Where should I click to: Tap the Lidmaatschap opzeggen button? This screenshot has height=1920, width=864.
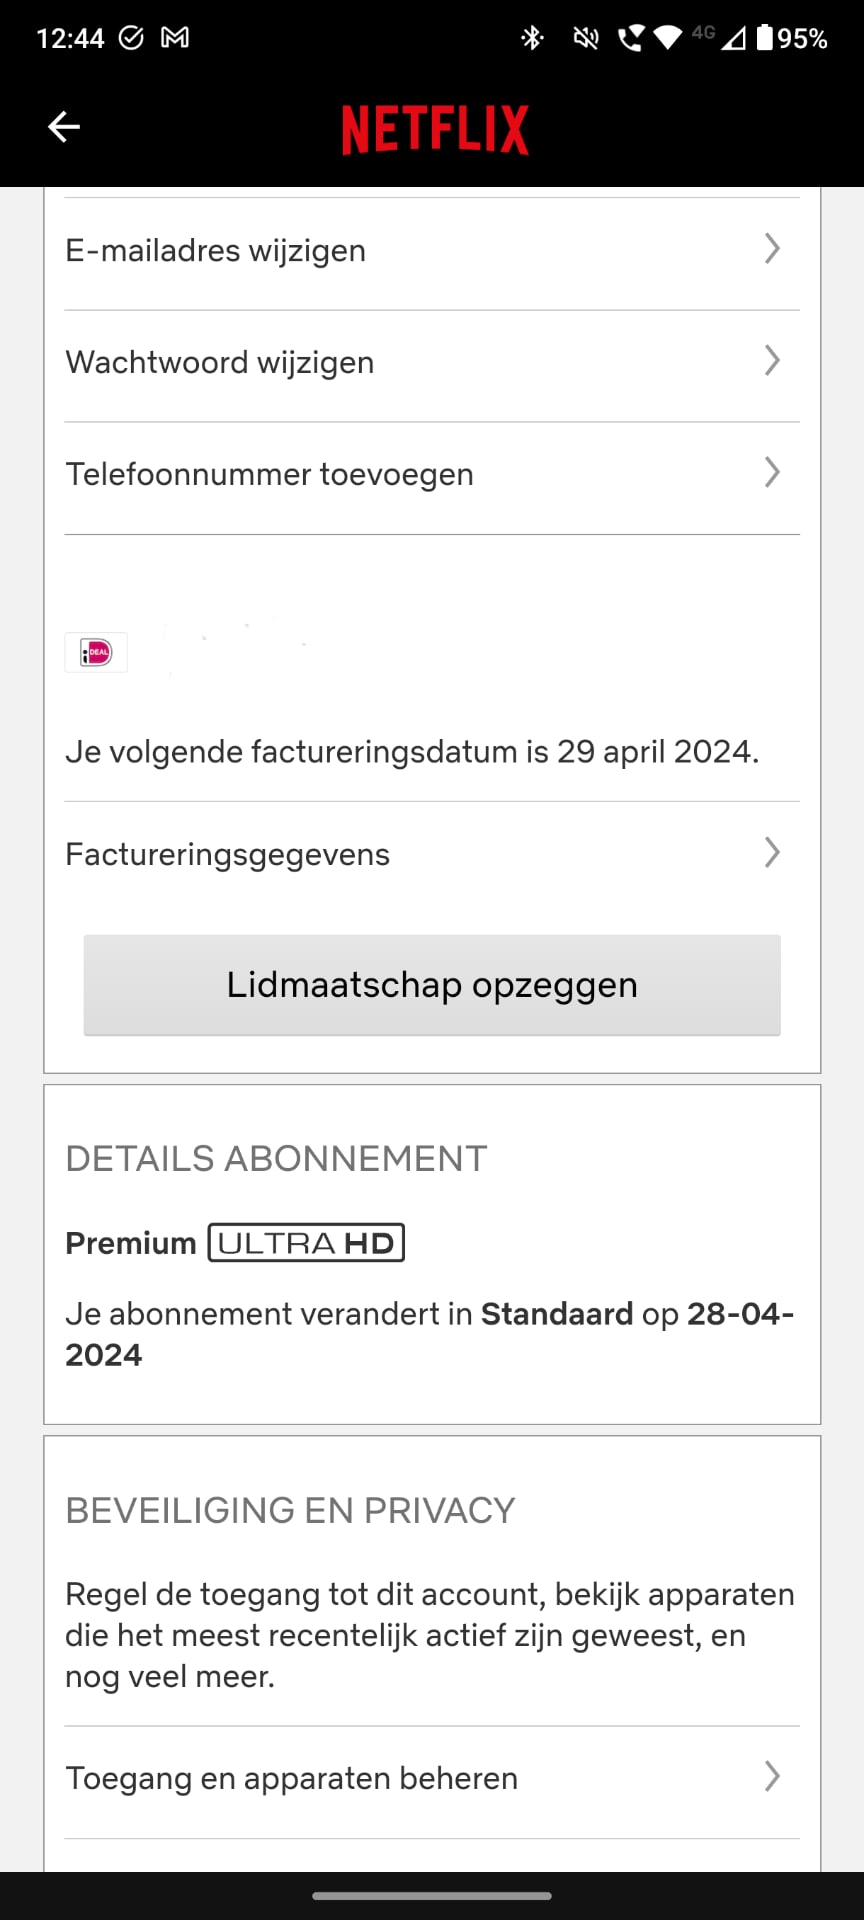coord(431,984)
